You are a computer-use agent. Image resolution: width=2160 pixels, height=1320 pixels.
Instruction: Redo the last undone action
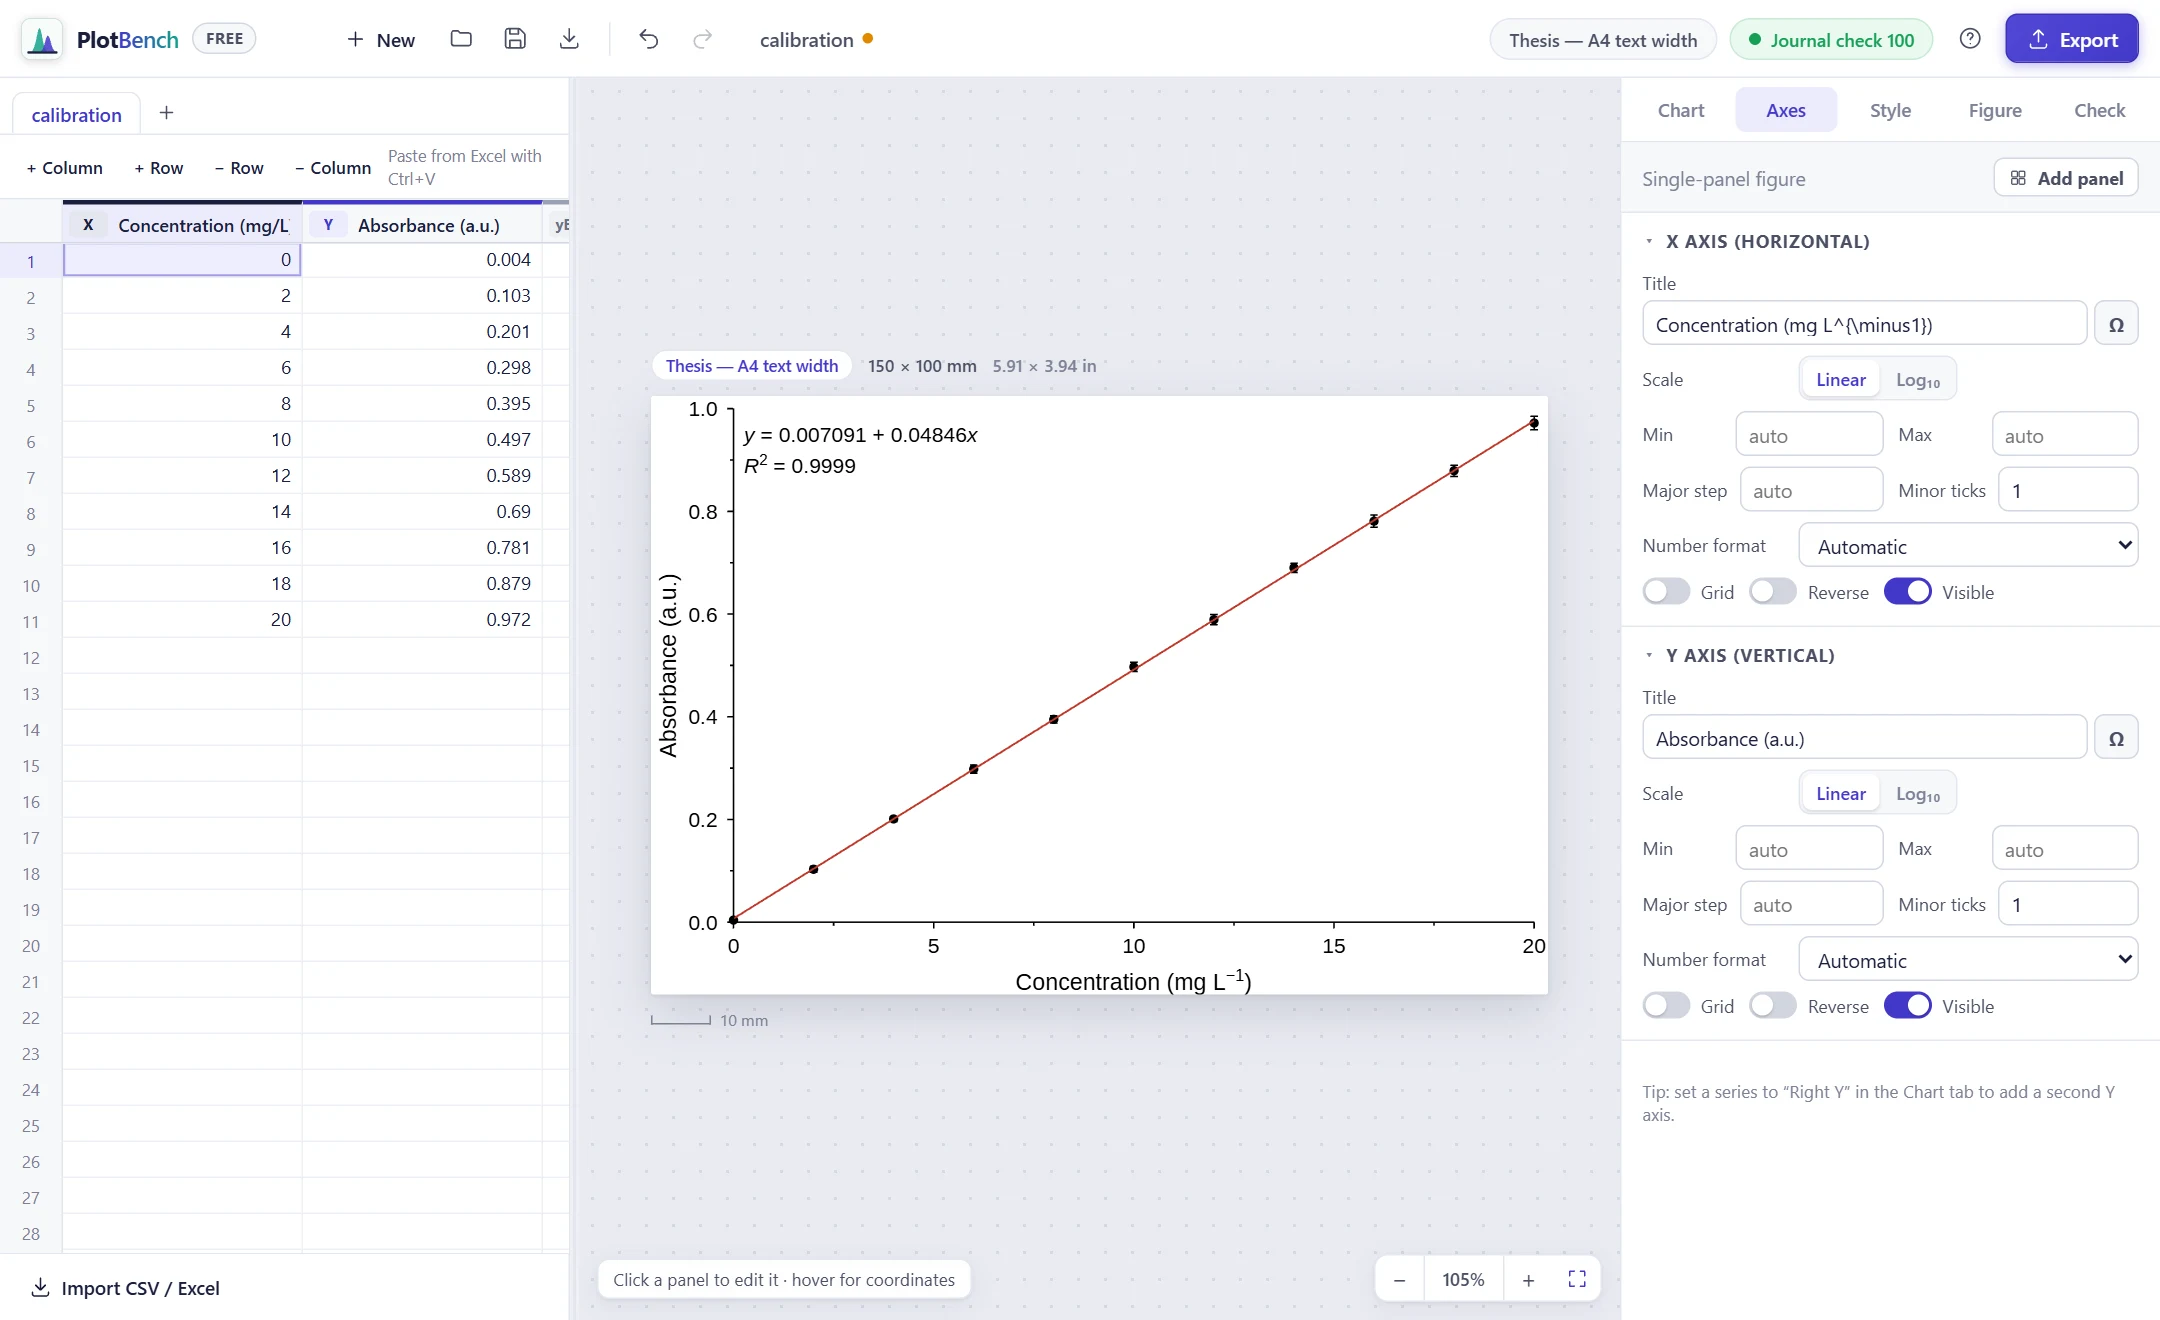(x=703, y=39)
